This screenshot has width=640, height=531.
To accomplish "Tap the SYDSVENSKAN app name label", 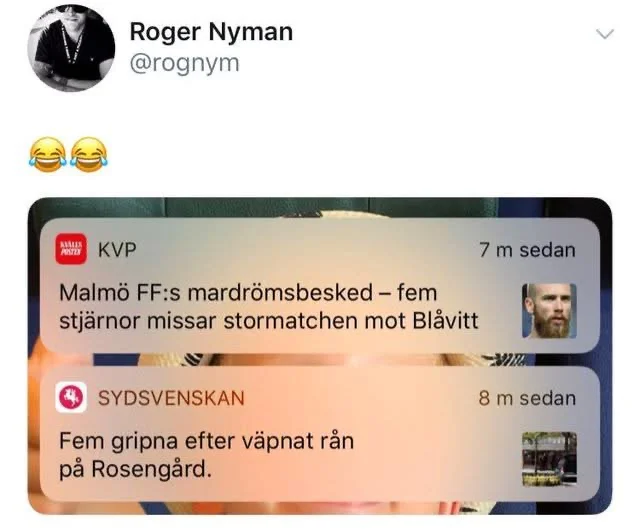I will coord(171,398).
